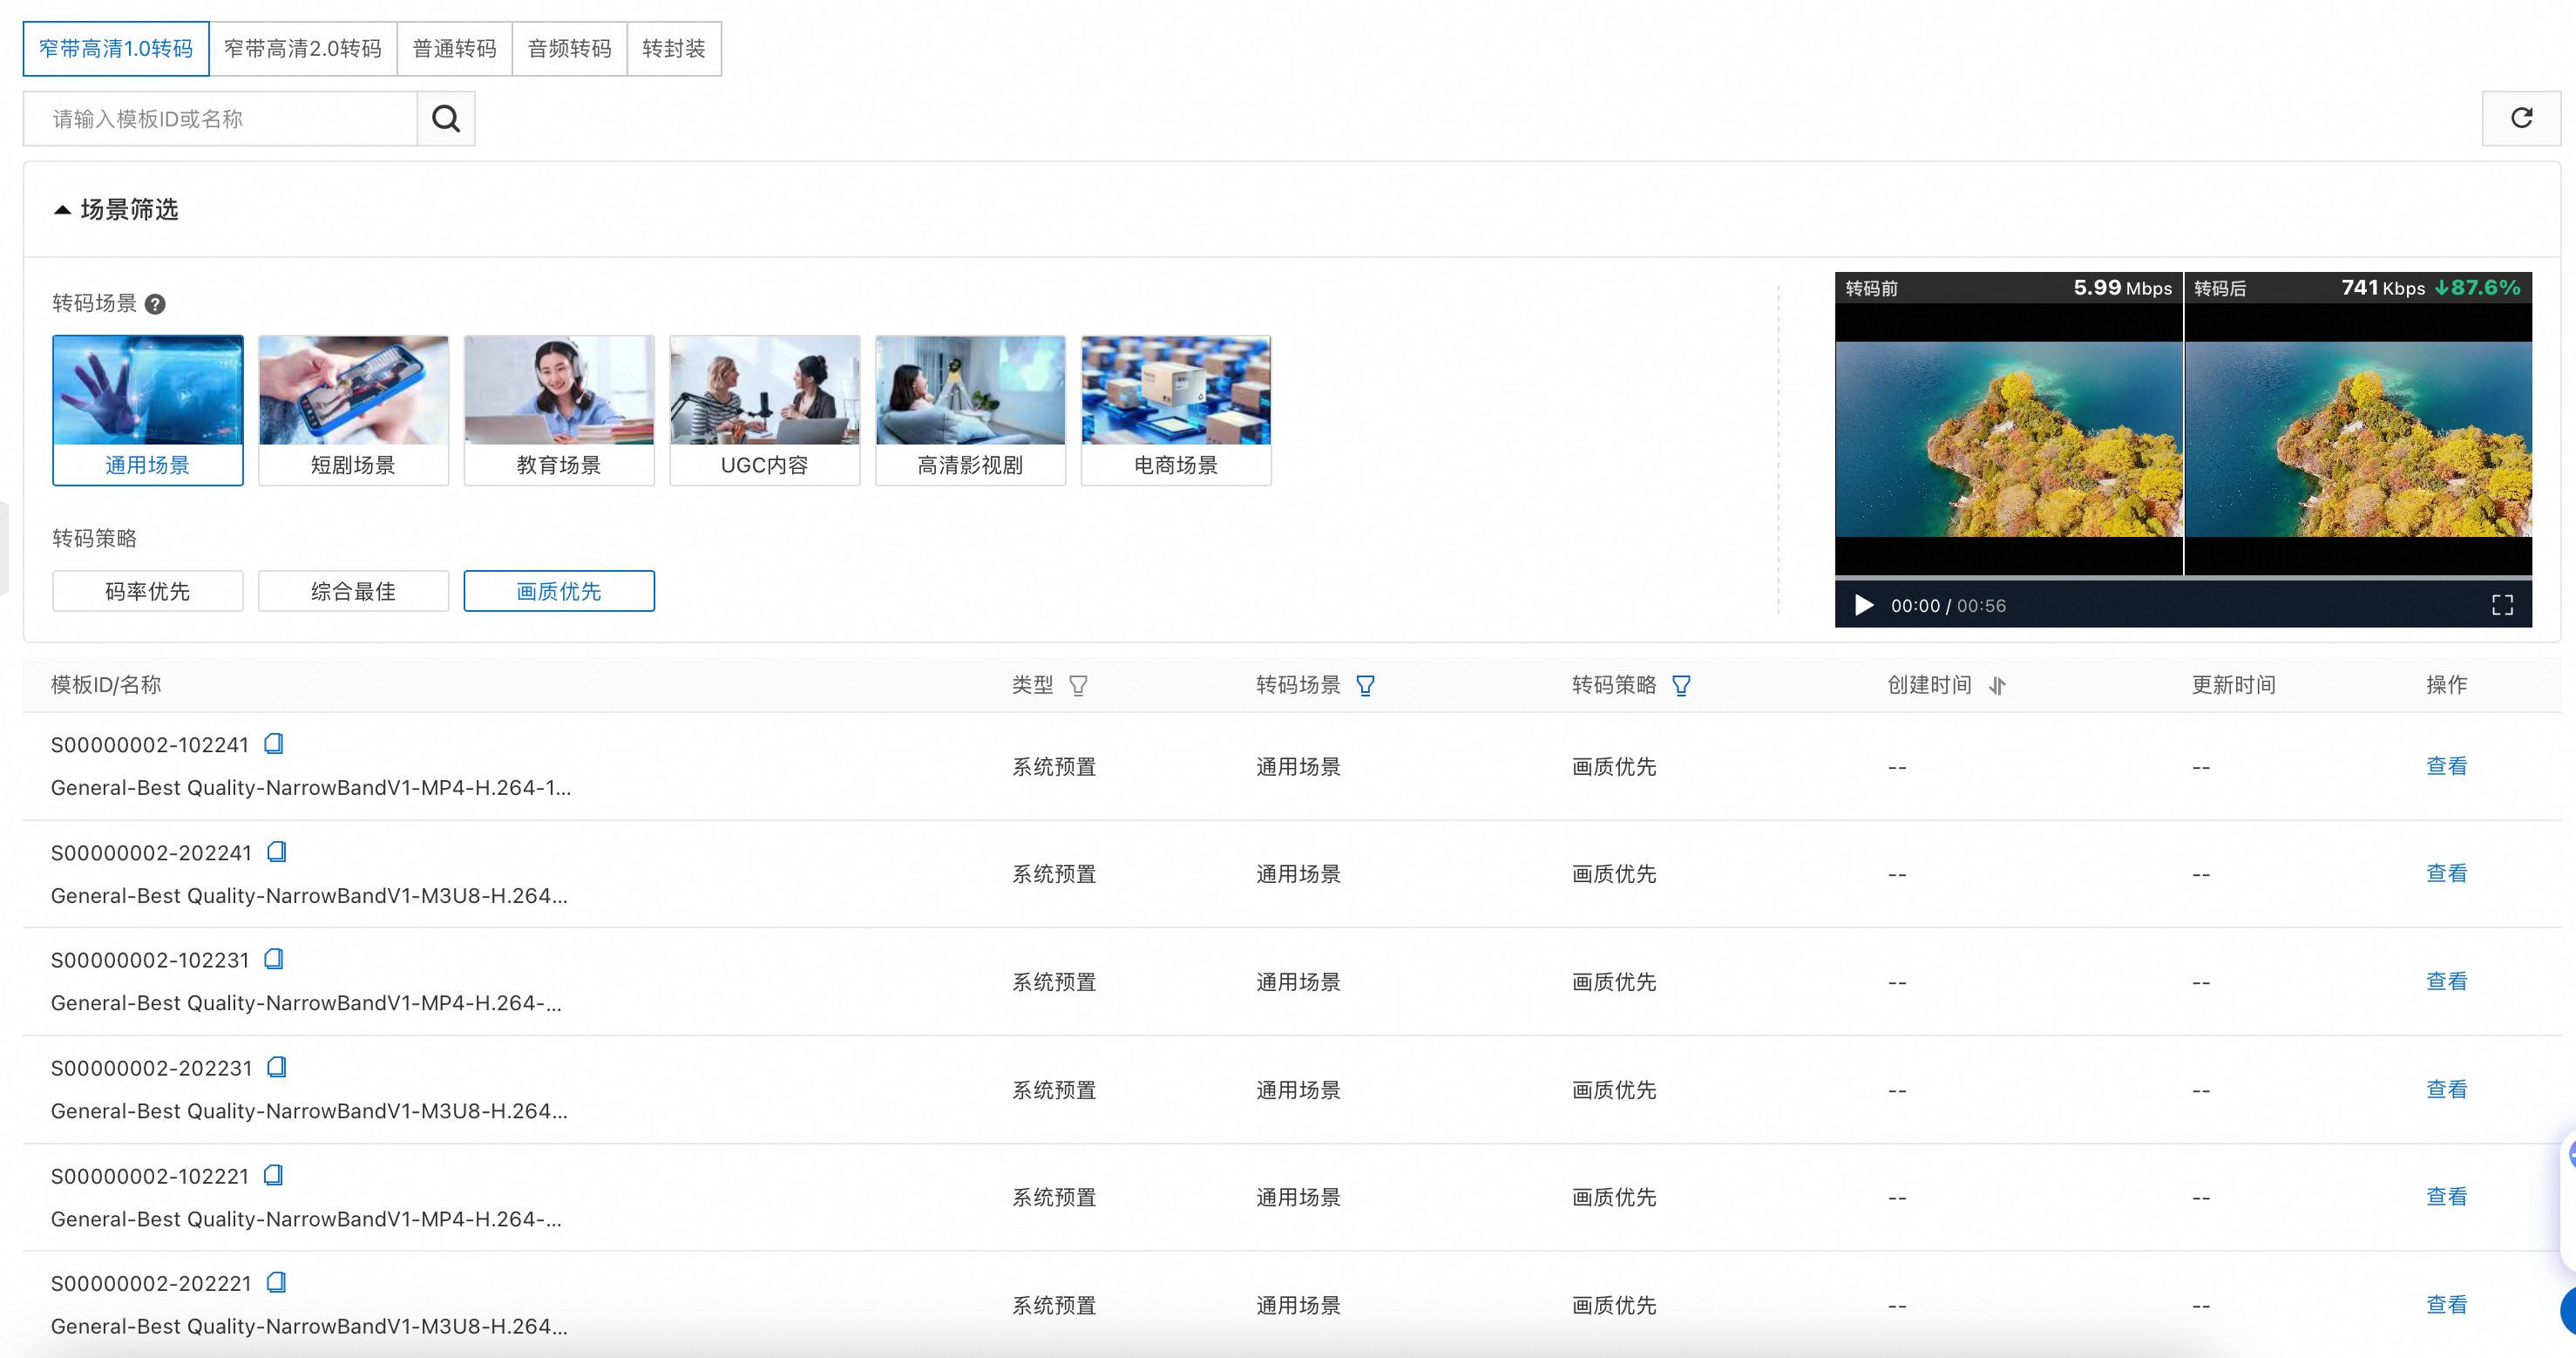Click the refresh icon button

pyautogui.click(x=2520, y=119)
